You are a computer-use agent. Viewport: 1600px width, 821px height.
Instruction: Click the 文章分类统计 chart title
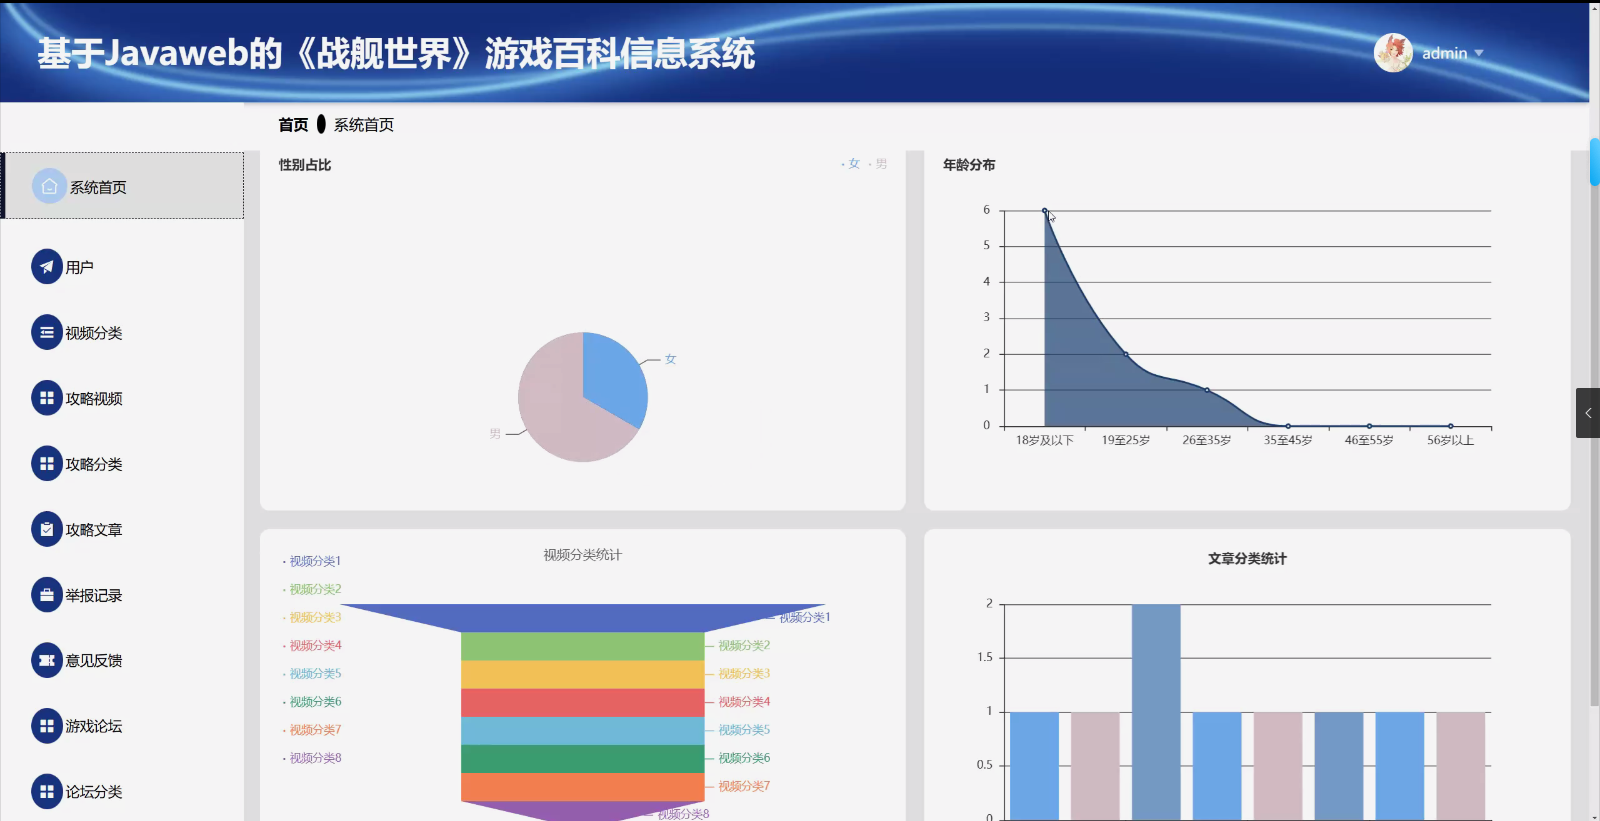pos(1247,559)
